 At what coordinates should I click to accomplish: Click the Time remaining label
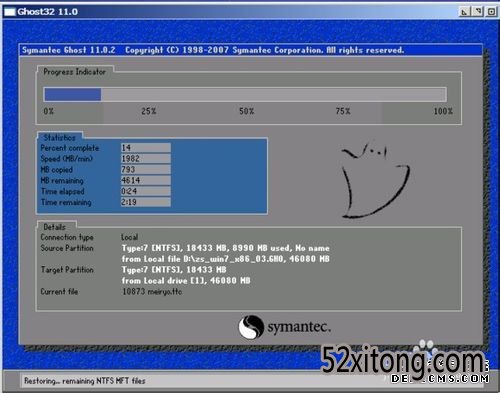[66, 202]
